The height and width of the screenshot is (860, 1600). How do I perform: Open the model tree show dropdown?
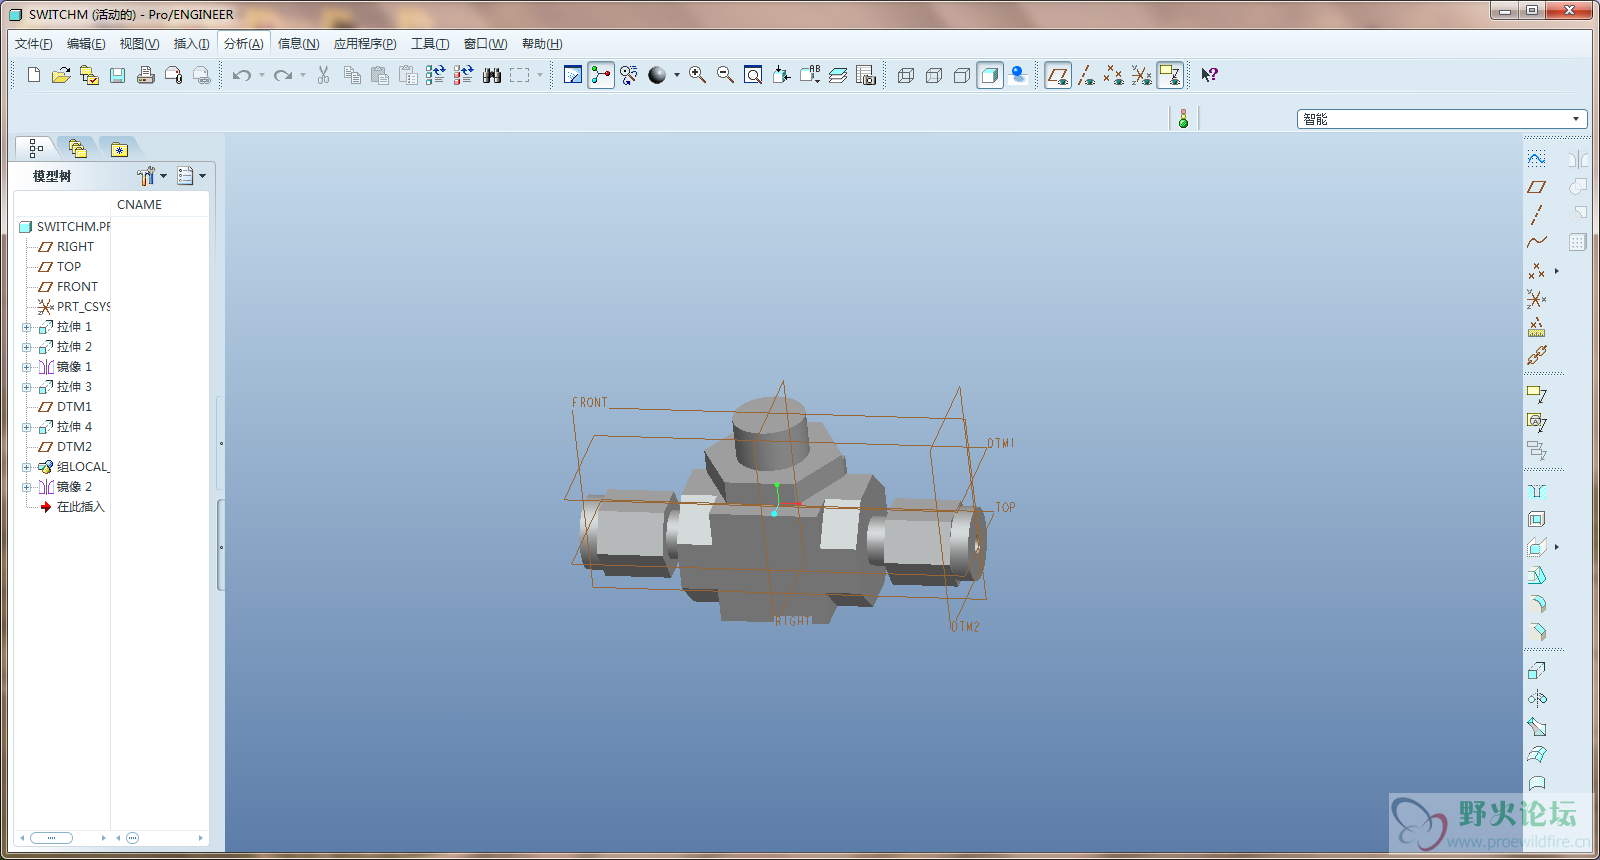(191, 176)
